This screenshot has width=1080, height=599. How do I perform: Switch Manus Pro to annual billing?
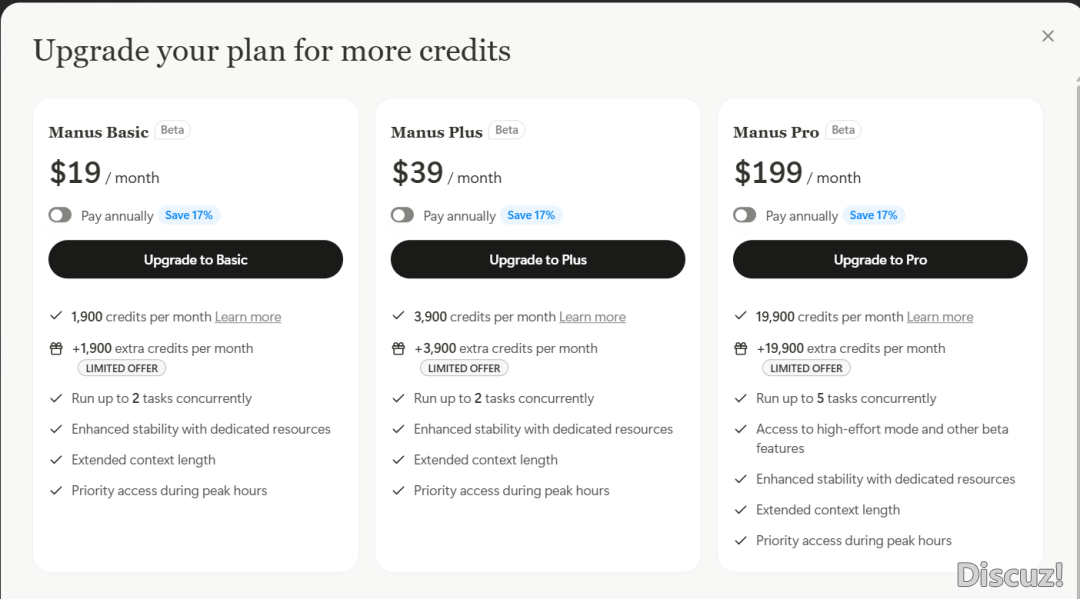744,215
